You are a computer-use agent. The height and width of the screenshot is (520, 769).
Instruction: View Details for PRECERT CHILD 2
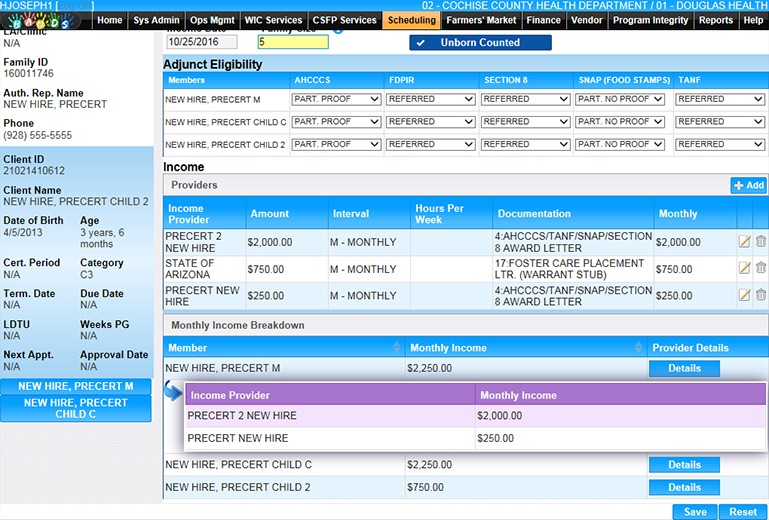point(684,487)
